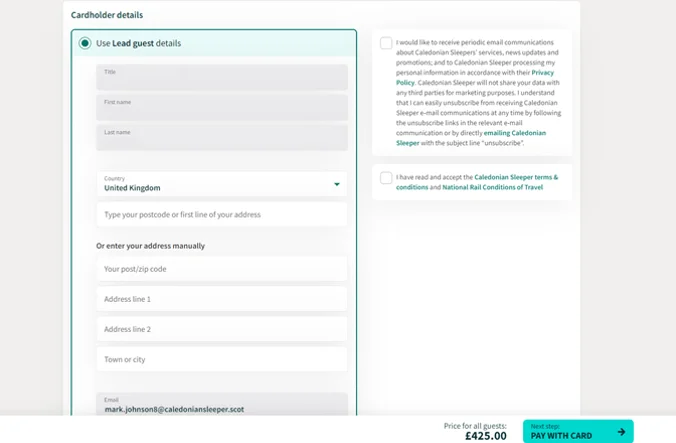Tick the marketing email communications checkbox

point(386,43)
